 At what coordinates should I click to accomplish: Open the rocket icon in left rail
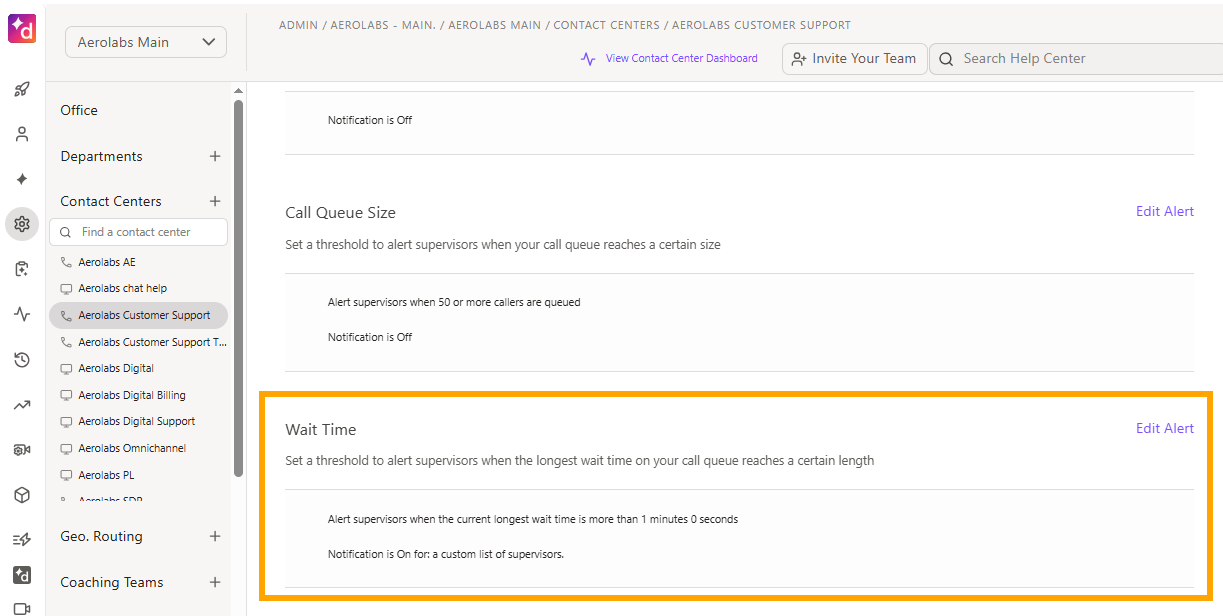click(22, 89)
